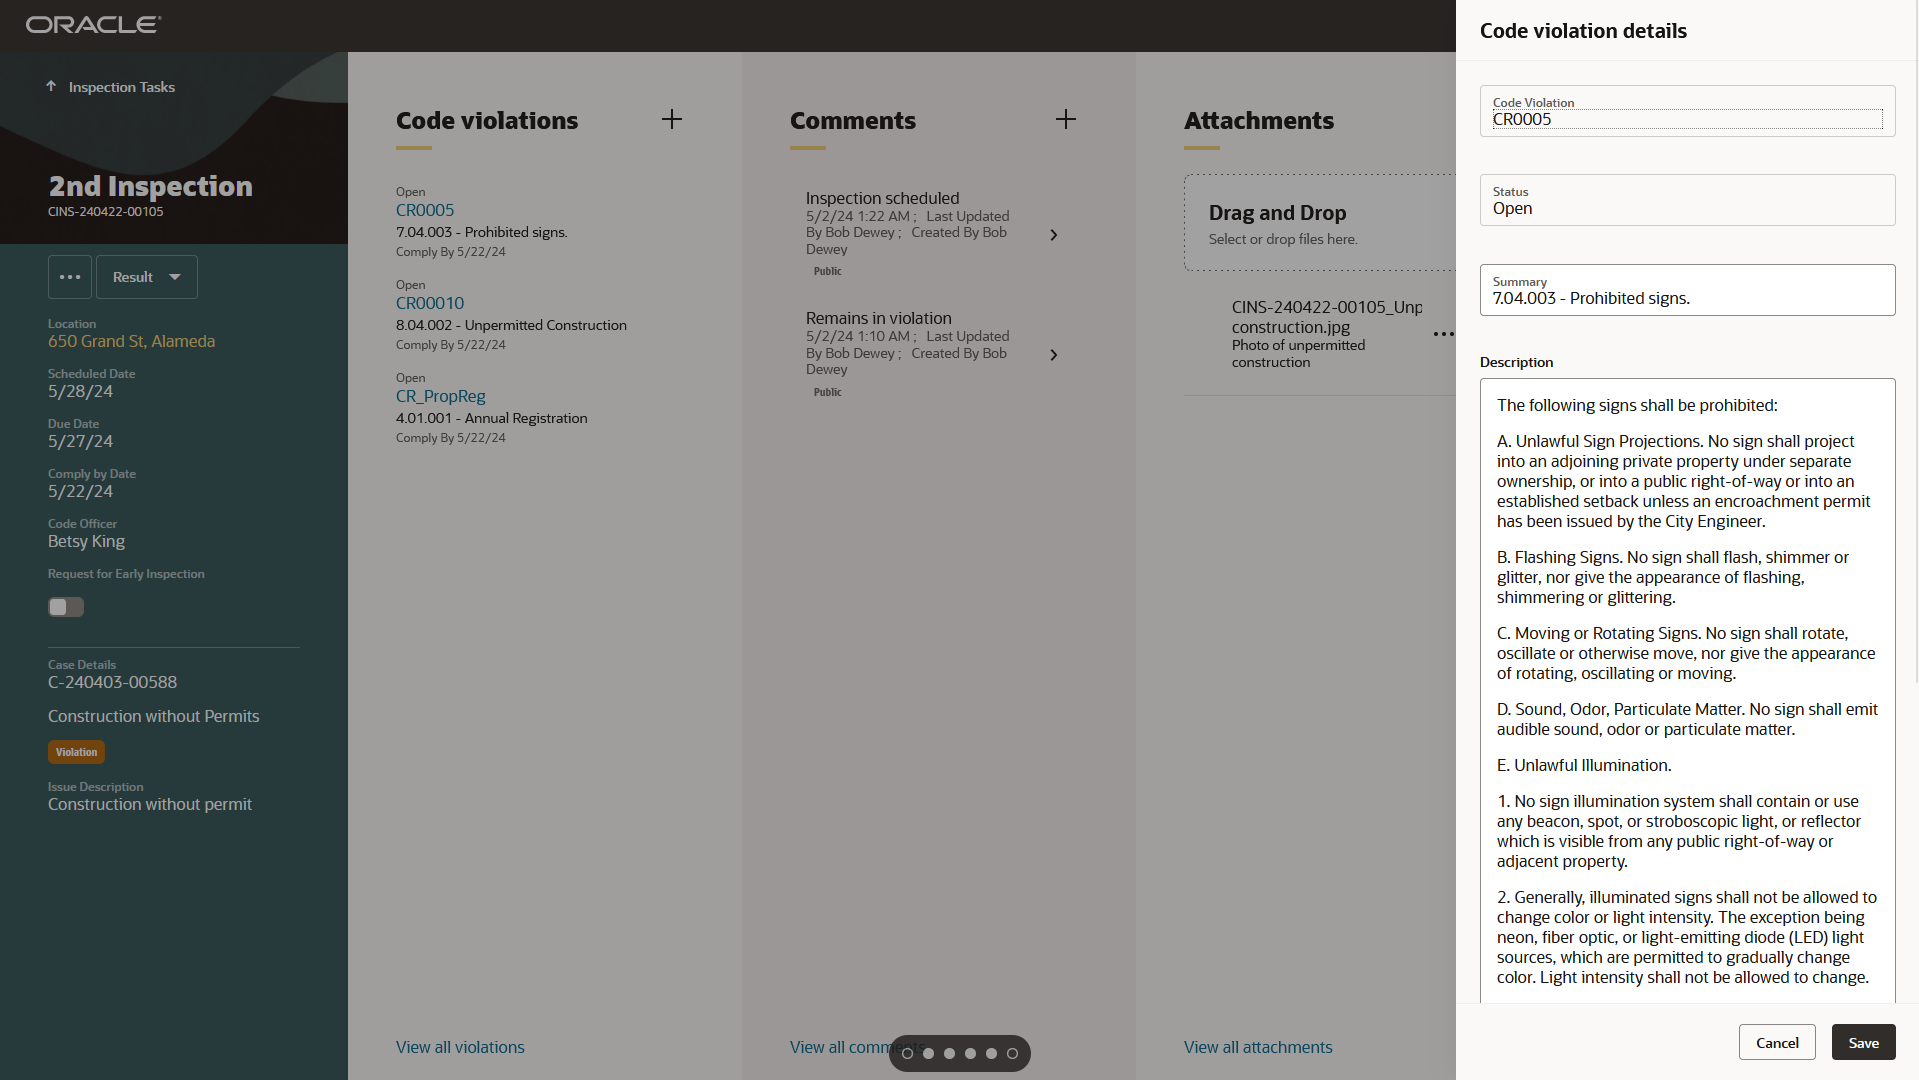Open violation CR_PropReg
This screenshot has height=1080, width=1919.
[x=440, y=396]
